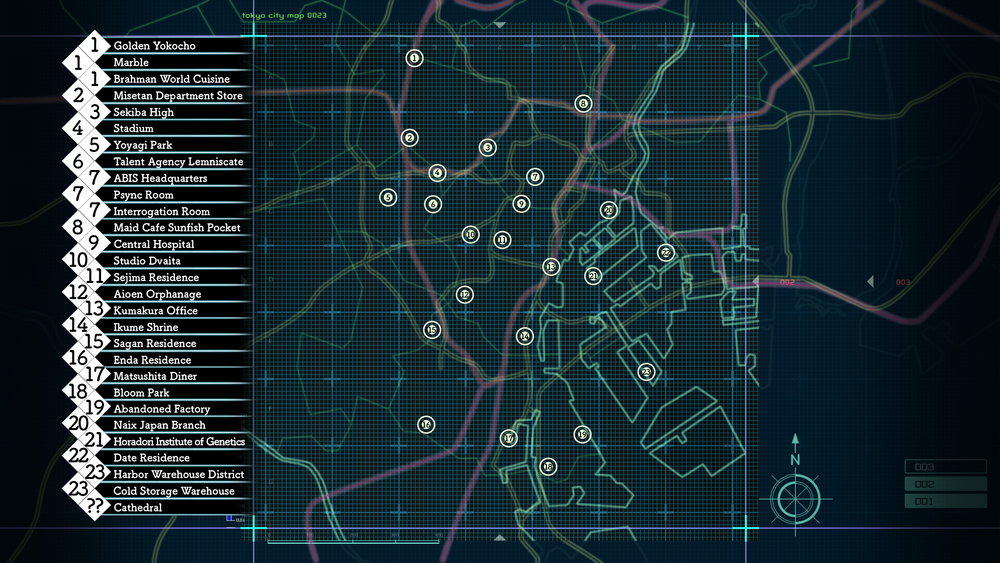The height and width of the screenshot is (563, 1000).
Task: Select 'Aioen Orphanage' legend entry
Action: (x=158, y=294)
